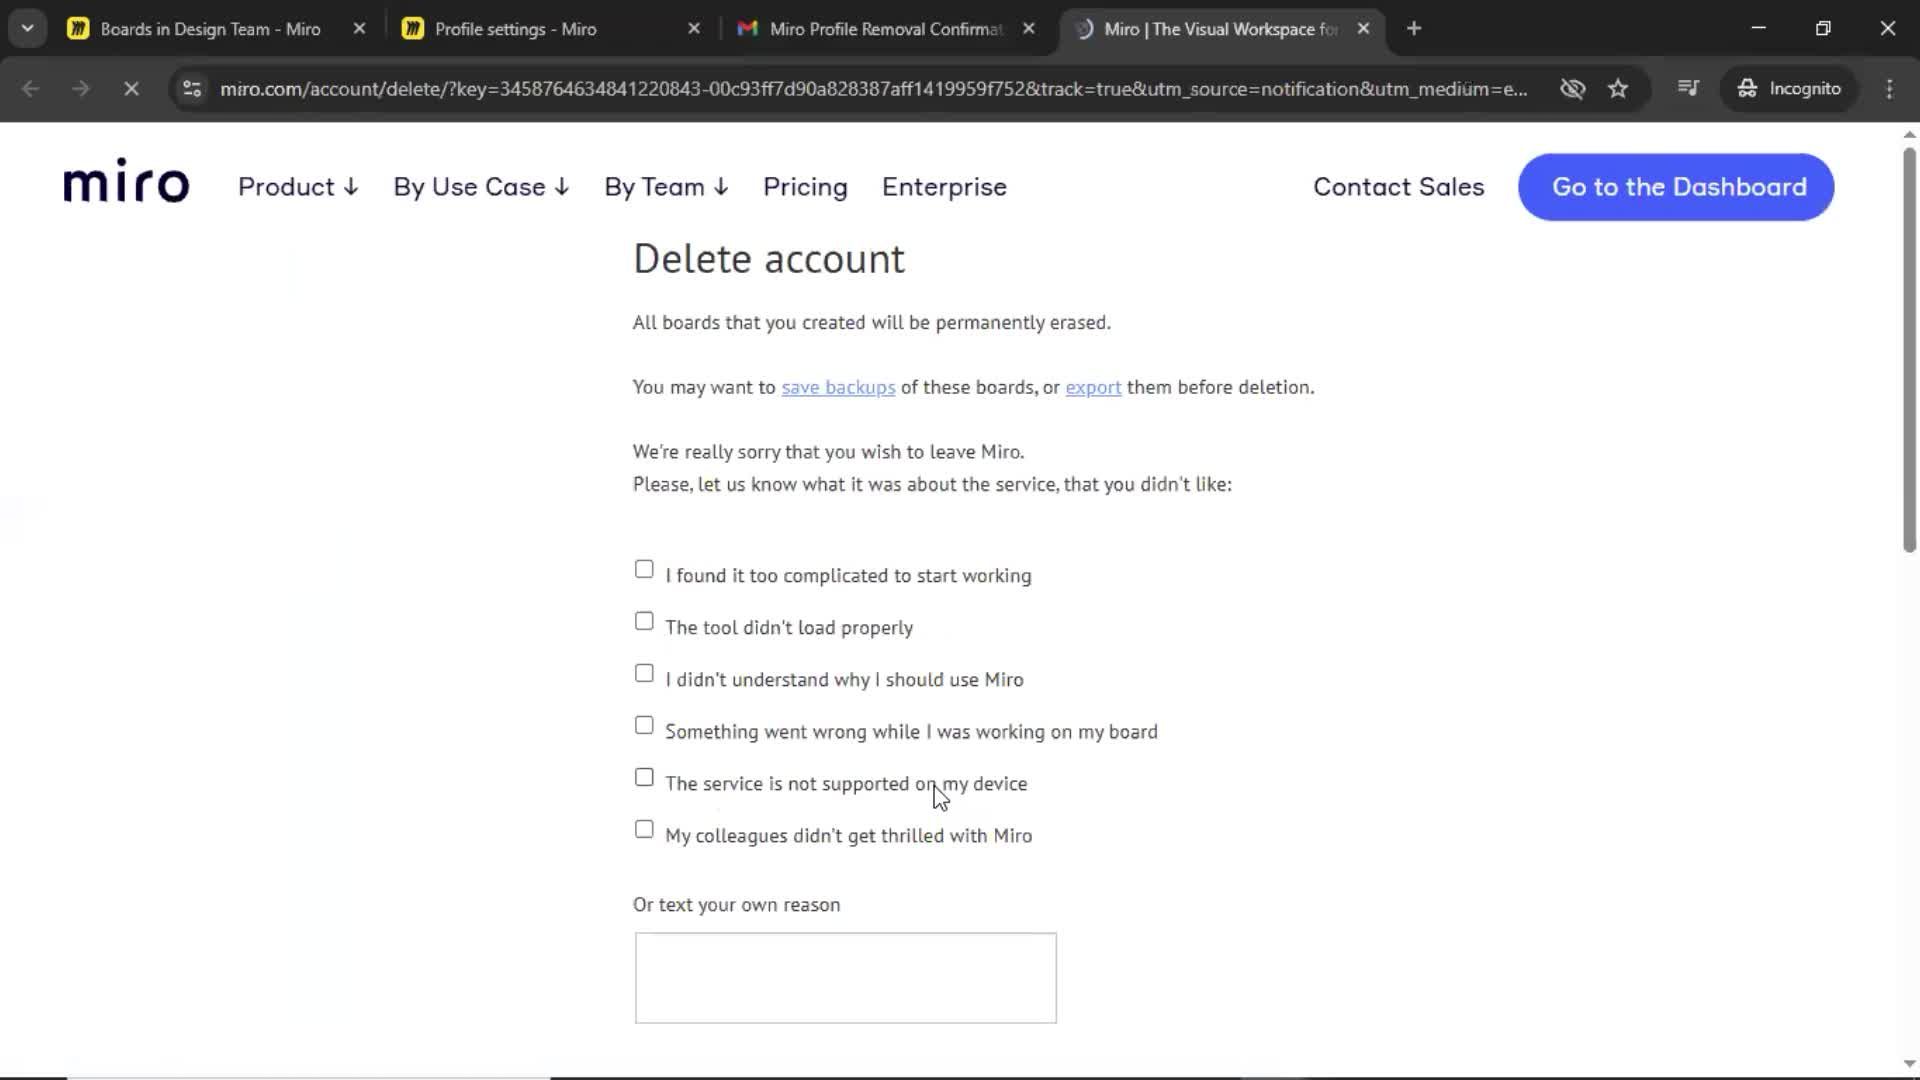Screen dimensions: 1920x1080
Task: Click the Gmail icon on the third tab
Action: [747, 29]
